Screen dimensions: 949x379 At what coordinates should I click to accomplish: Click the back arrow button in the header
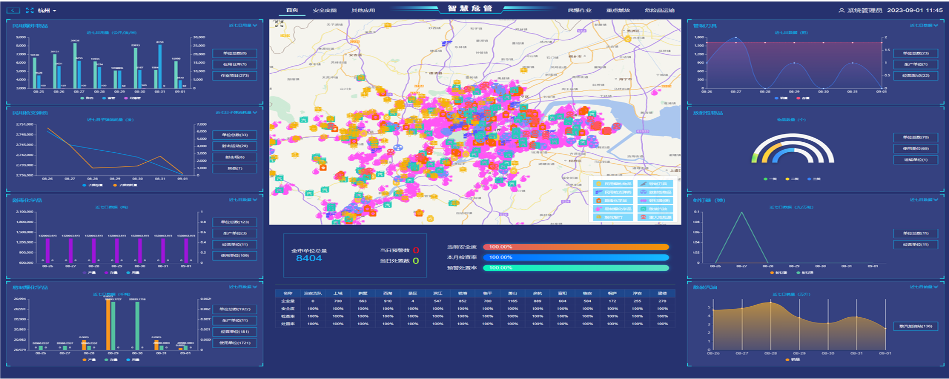point(14,10)
